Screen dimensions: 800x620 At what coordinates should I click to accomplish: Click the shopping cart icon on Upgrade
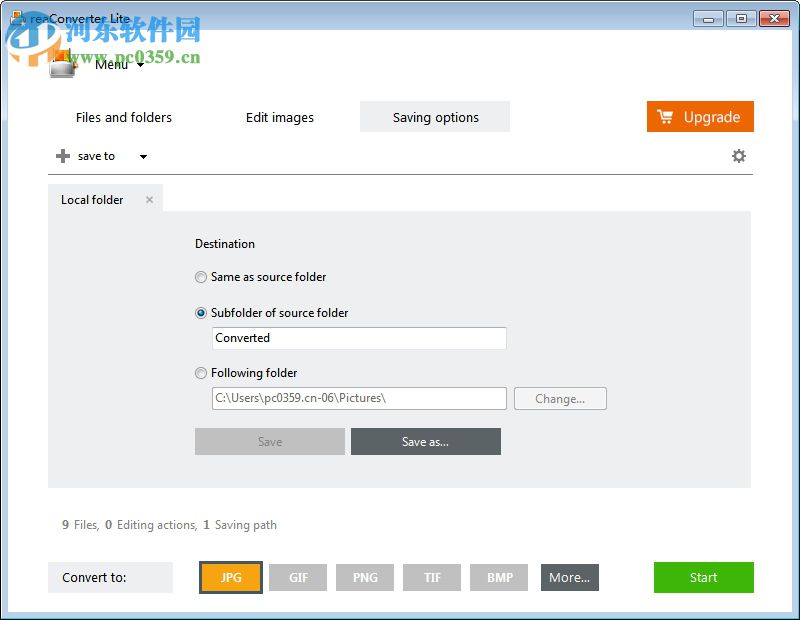coord(665,117)
